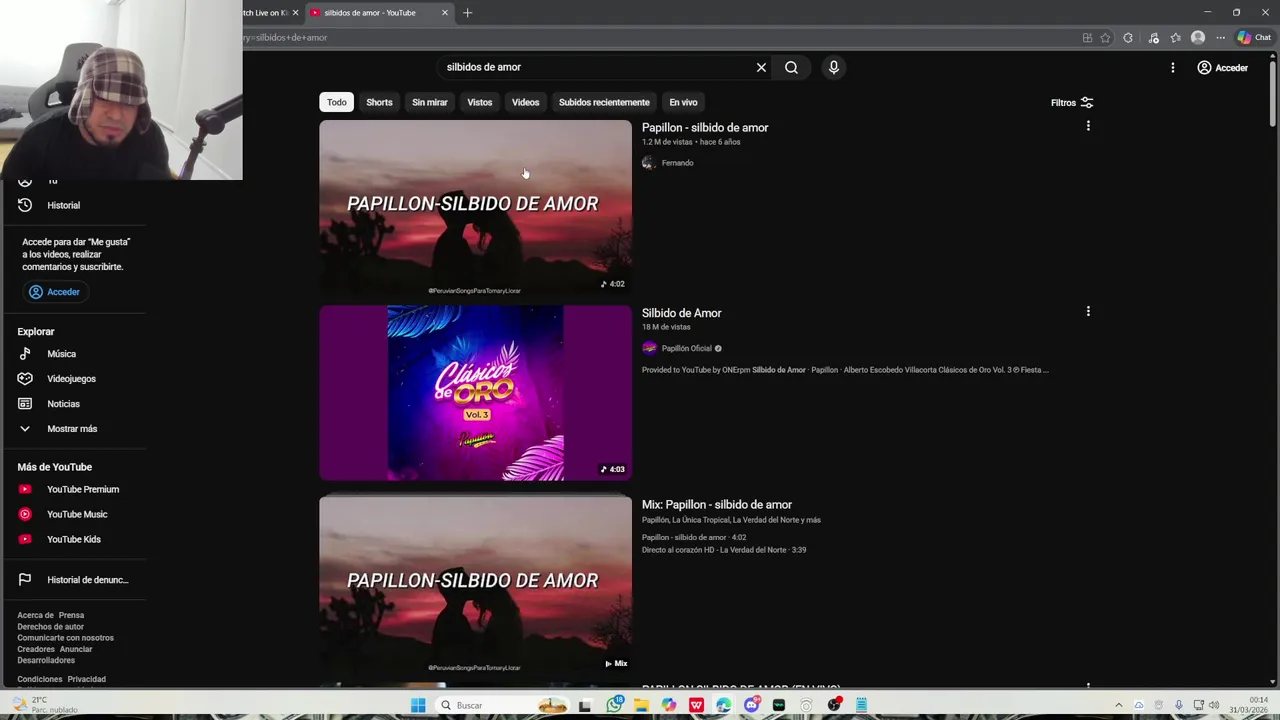Show hidden system tray icons
Image resolution: width=1280 pixels, height=720 pixels.
[1118, 705]
